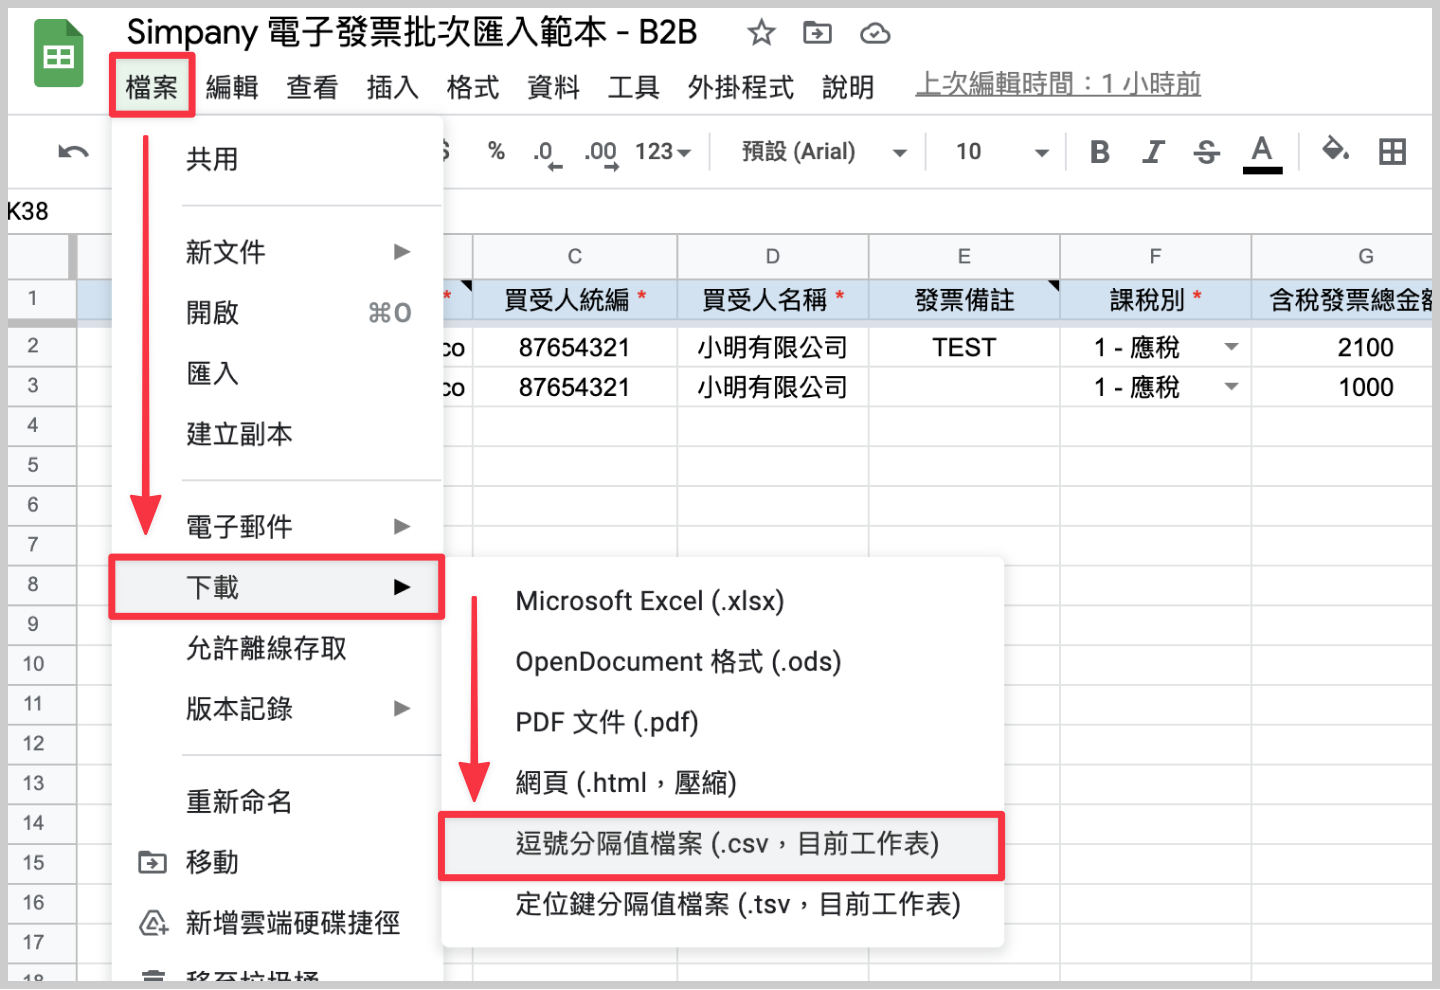Open the last edit time link
The width and height of the screenshot is (1440, 990).
[1058, 84]
